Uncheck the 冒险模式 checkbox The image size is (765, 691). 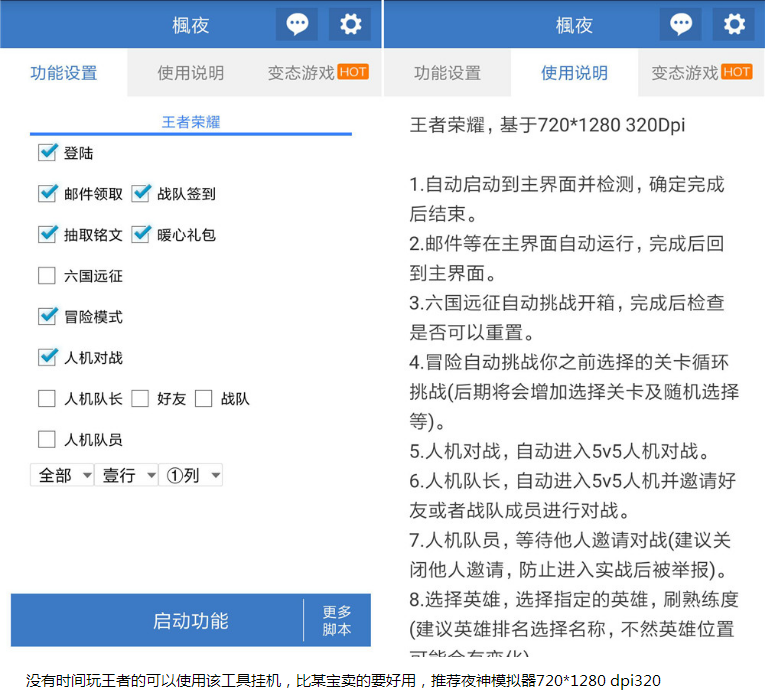(x=47, y=317)
